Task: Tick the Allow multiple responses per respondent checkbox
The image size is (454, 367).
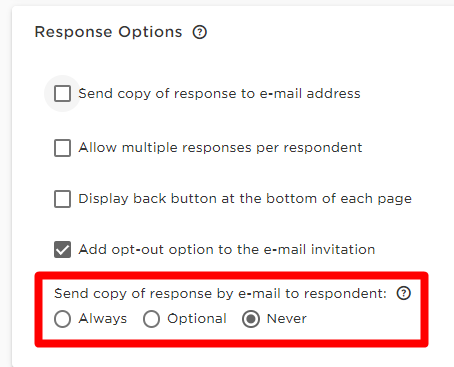Action: point(62,148)
